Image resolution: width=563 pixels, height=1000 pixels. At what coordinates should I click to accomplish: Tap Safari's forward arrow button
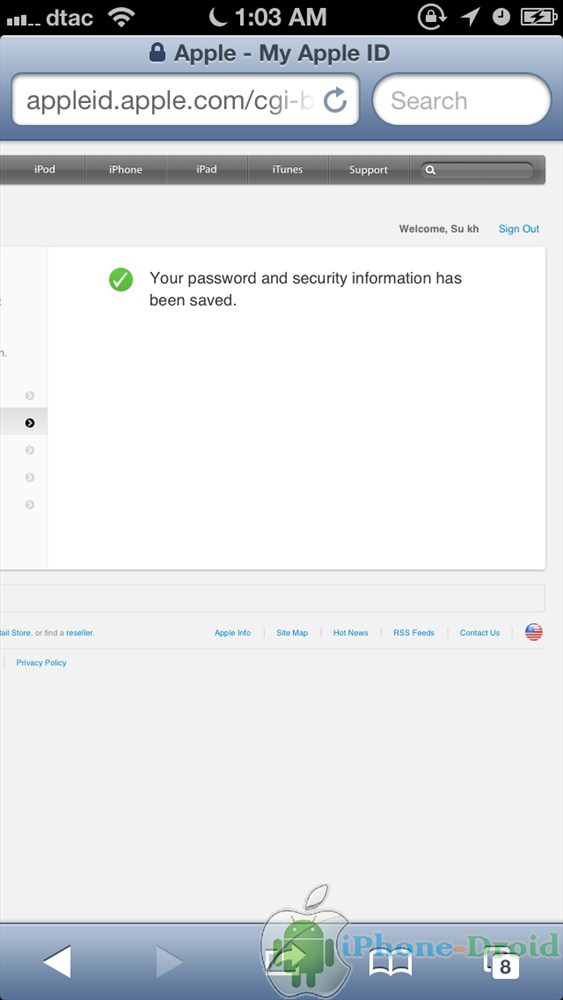[x=170, y=961]
